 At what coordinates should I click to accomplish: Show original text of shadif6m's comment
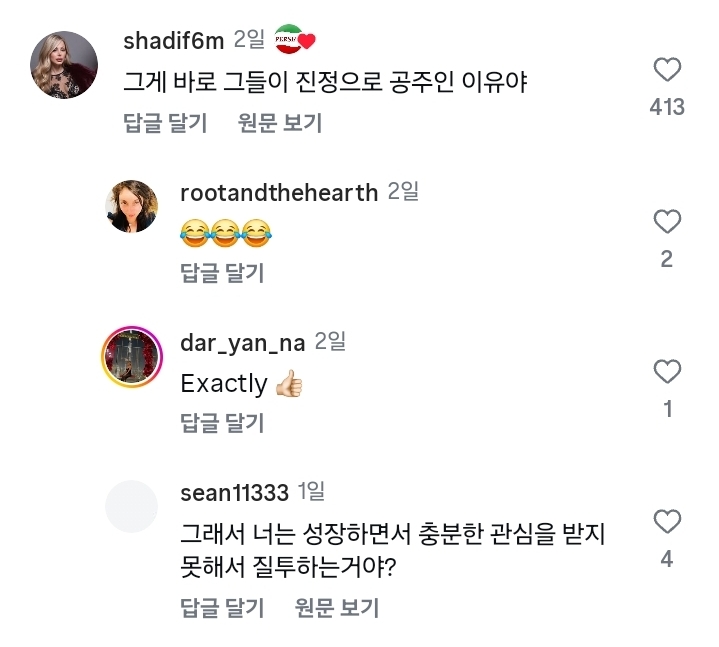pos(280,123)
